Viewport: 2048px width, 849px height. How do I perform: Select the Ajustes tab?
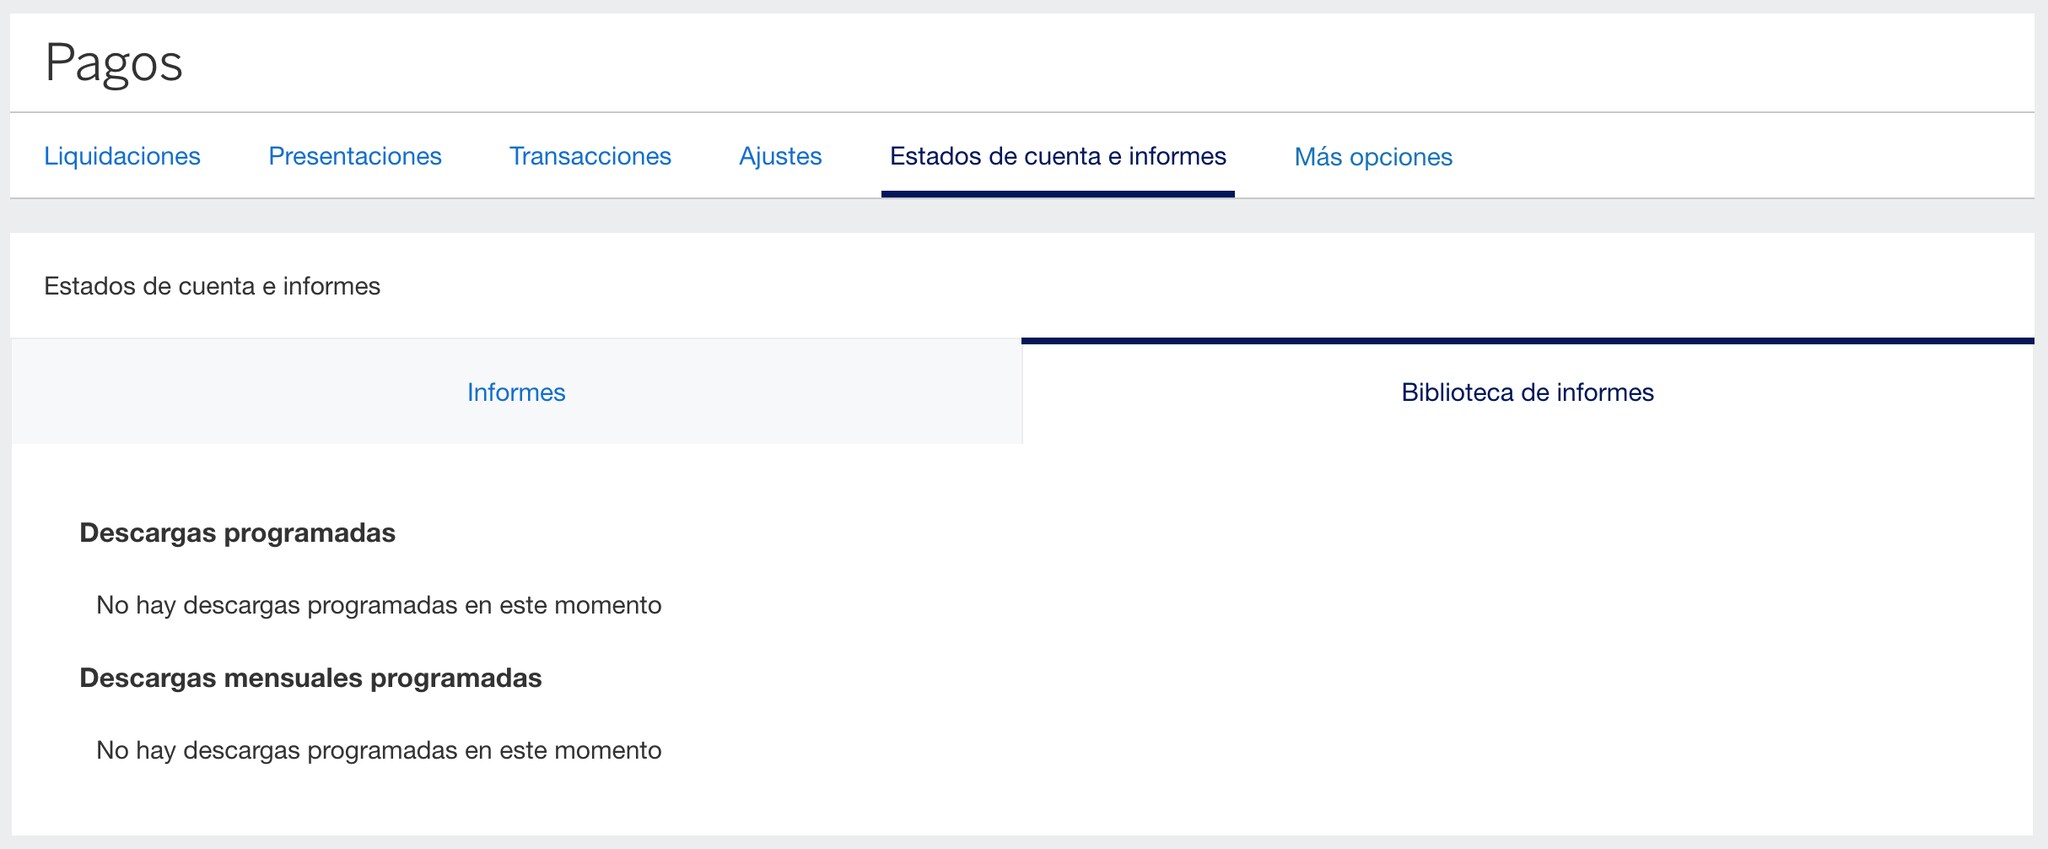coord(780,156)
